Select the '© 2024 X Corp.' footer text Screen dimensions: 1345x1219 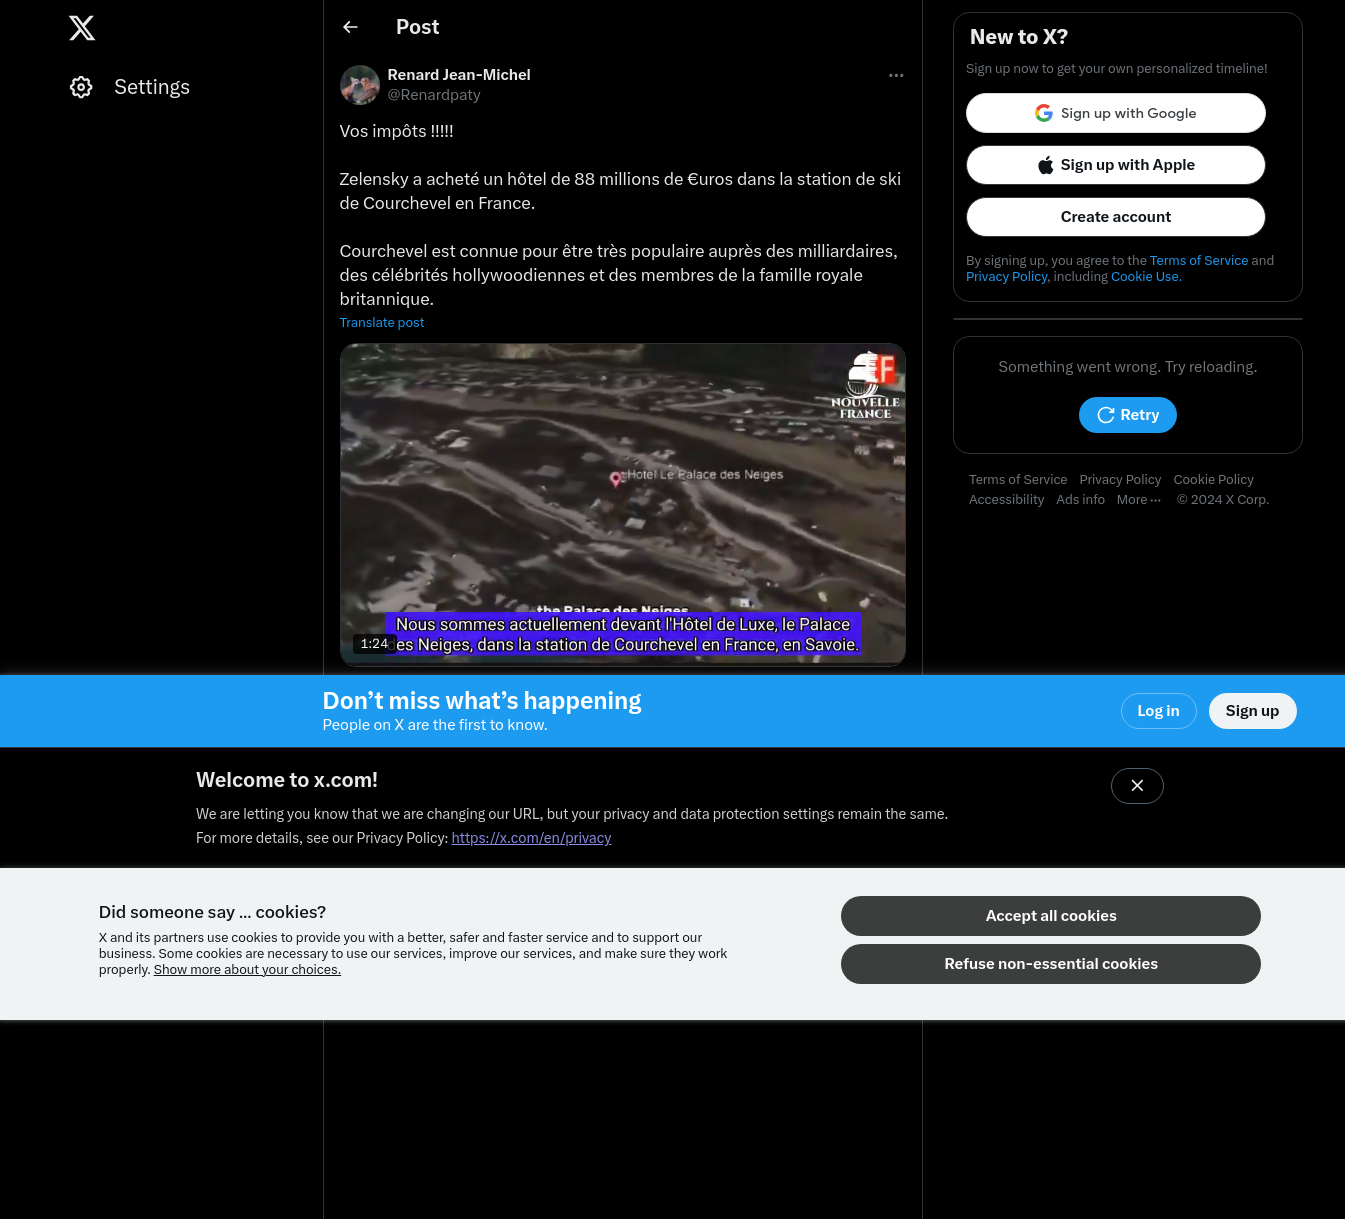click(x=1222, y=500)
